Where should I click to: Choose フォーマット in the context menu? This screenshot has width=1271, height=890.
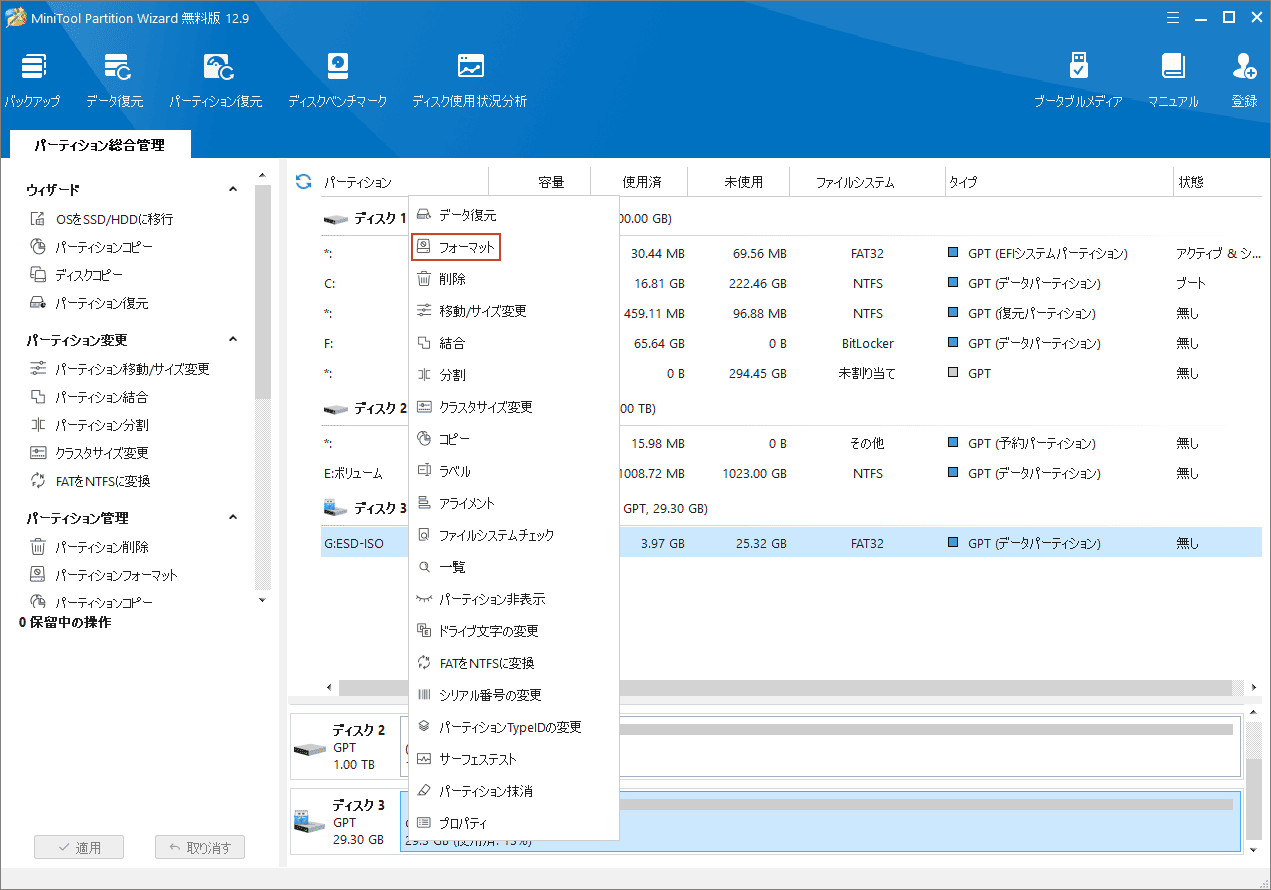coord(514,247)
